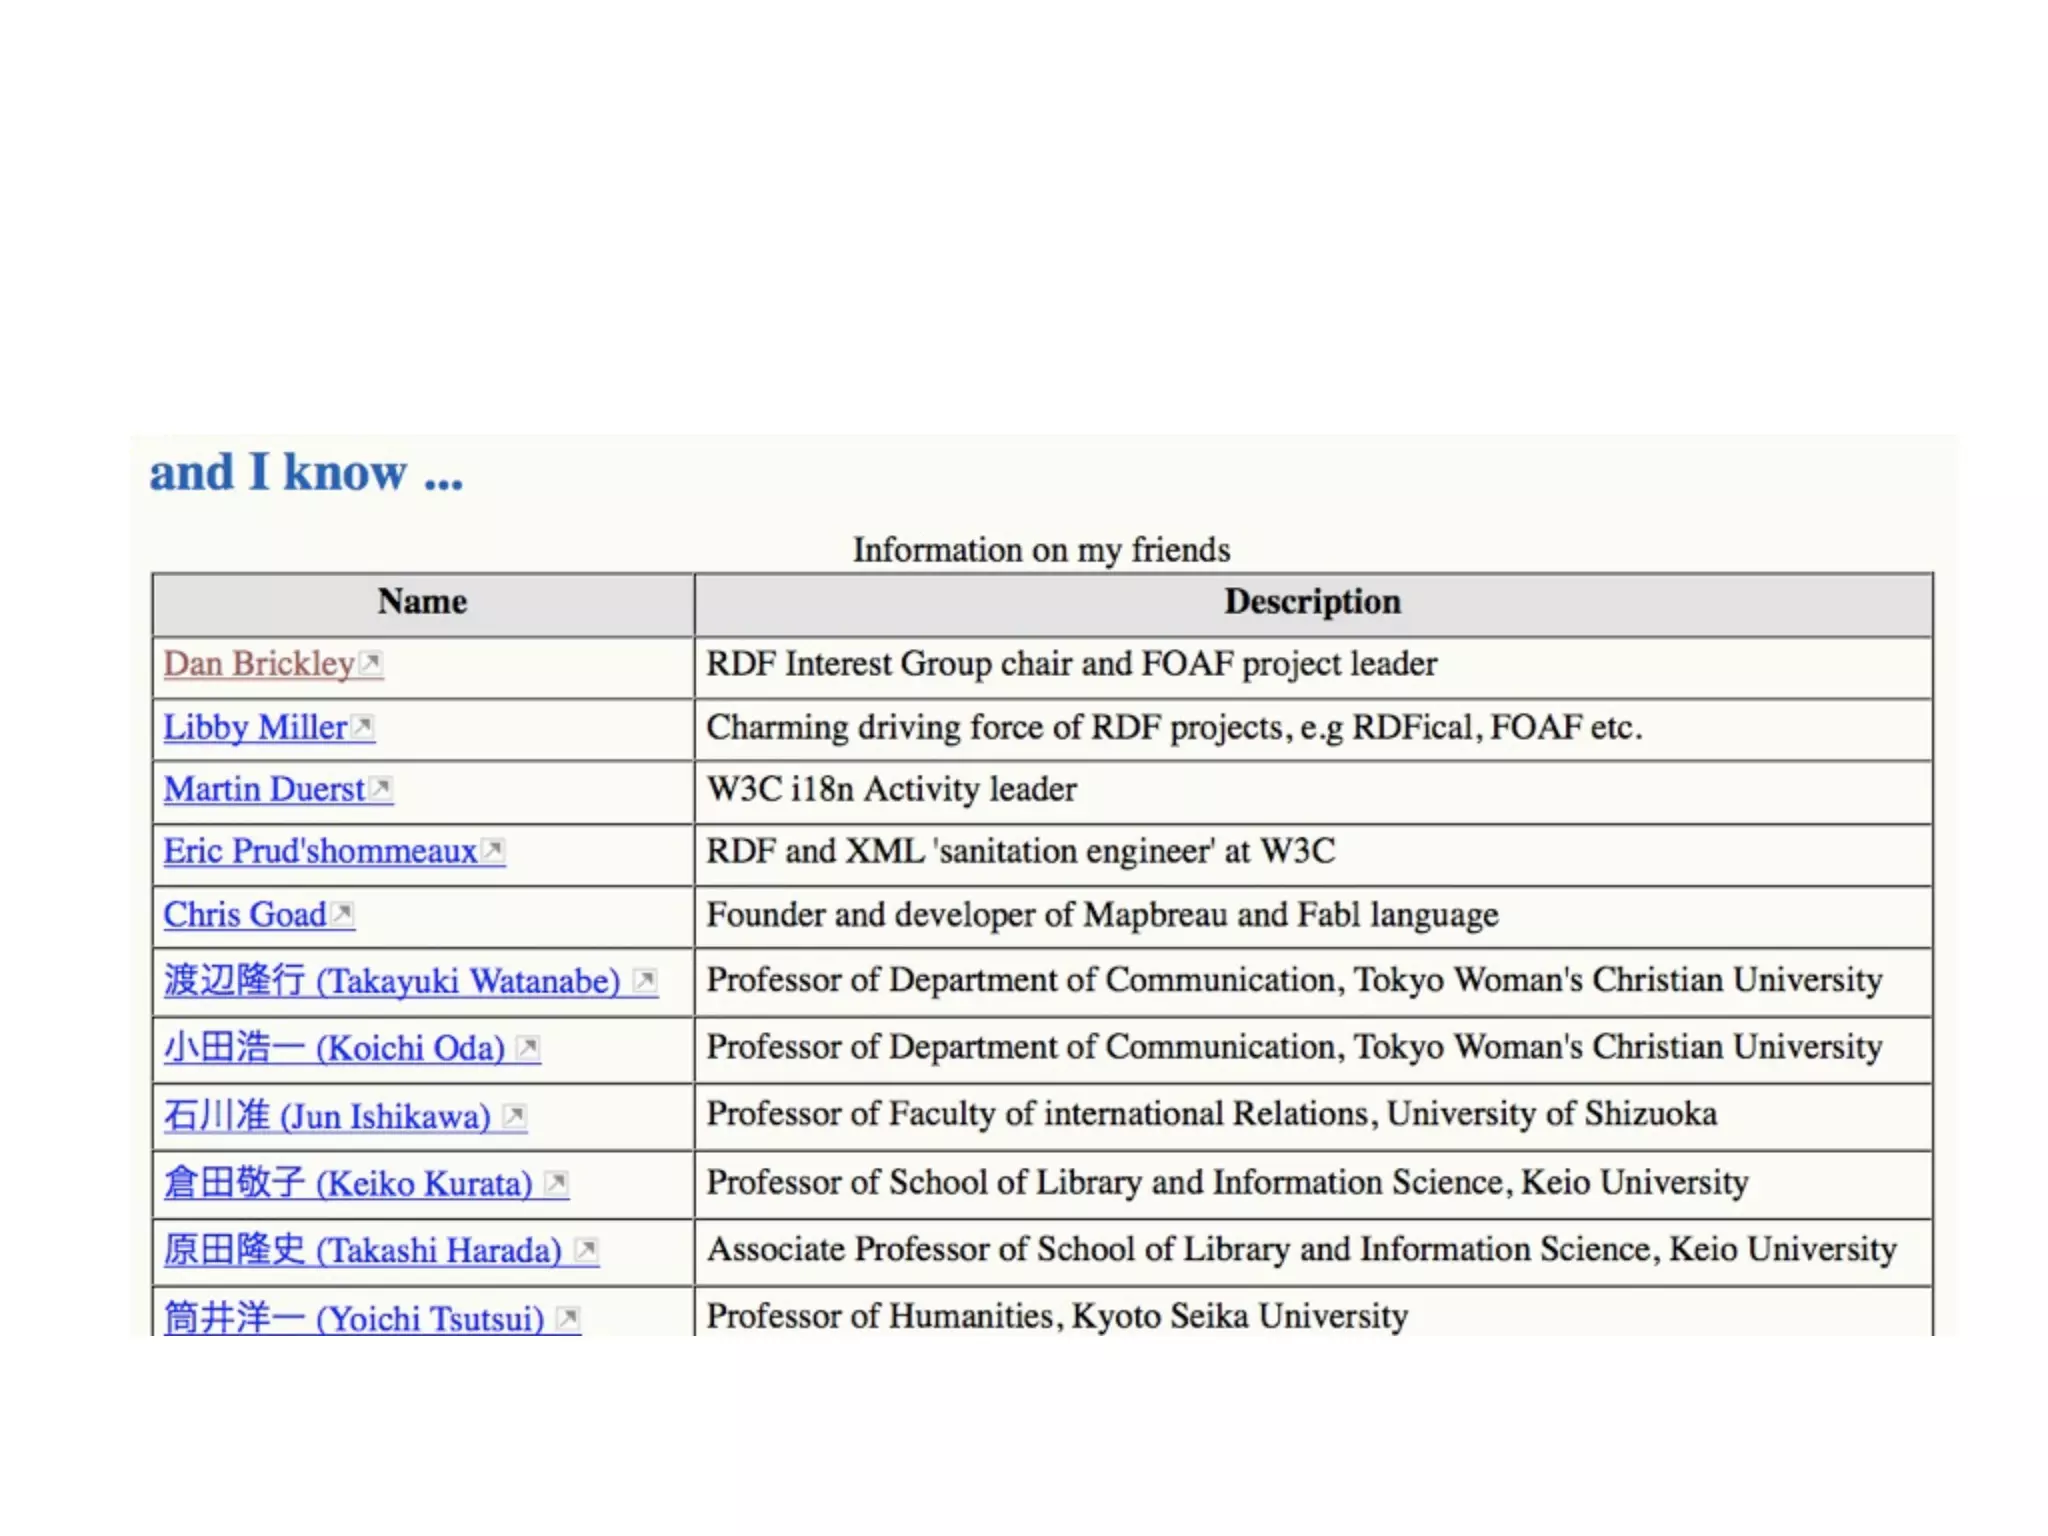Click the Name column header

422,602
